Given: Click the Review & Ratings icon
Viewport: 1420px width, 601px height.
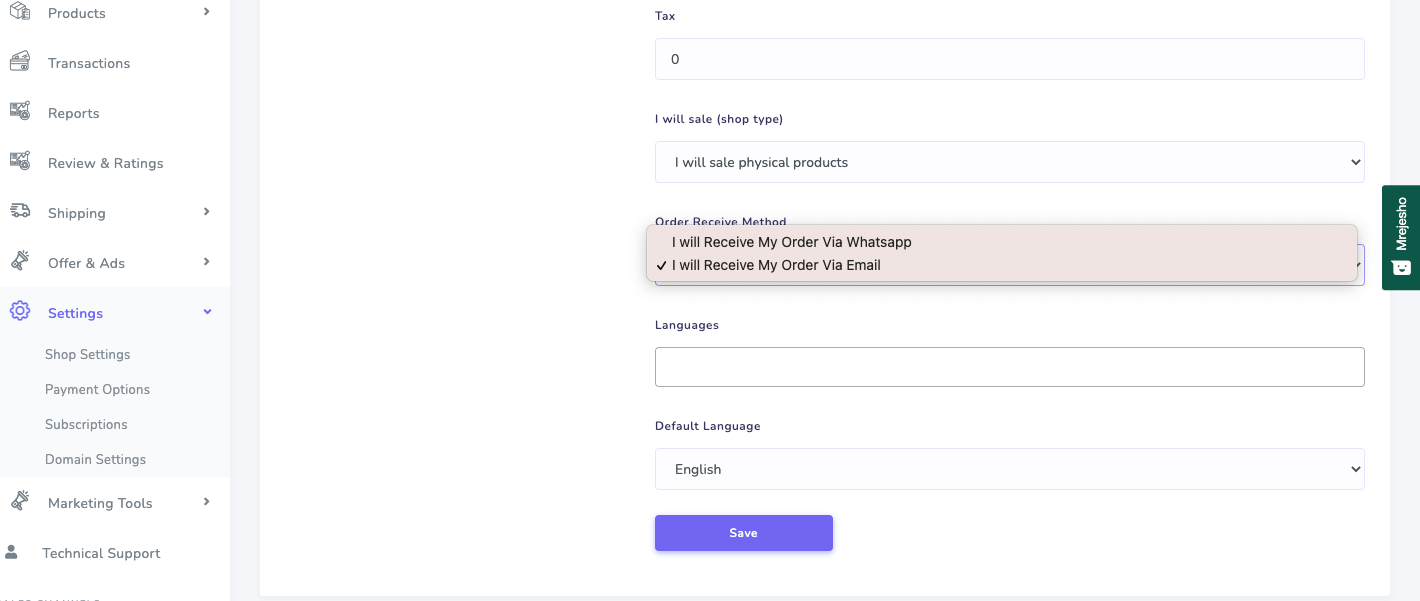Looking at the screenshot, I should pos(19,162).
